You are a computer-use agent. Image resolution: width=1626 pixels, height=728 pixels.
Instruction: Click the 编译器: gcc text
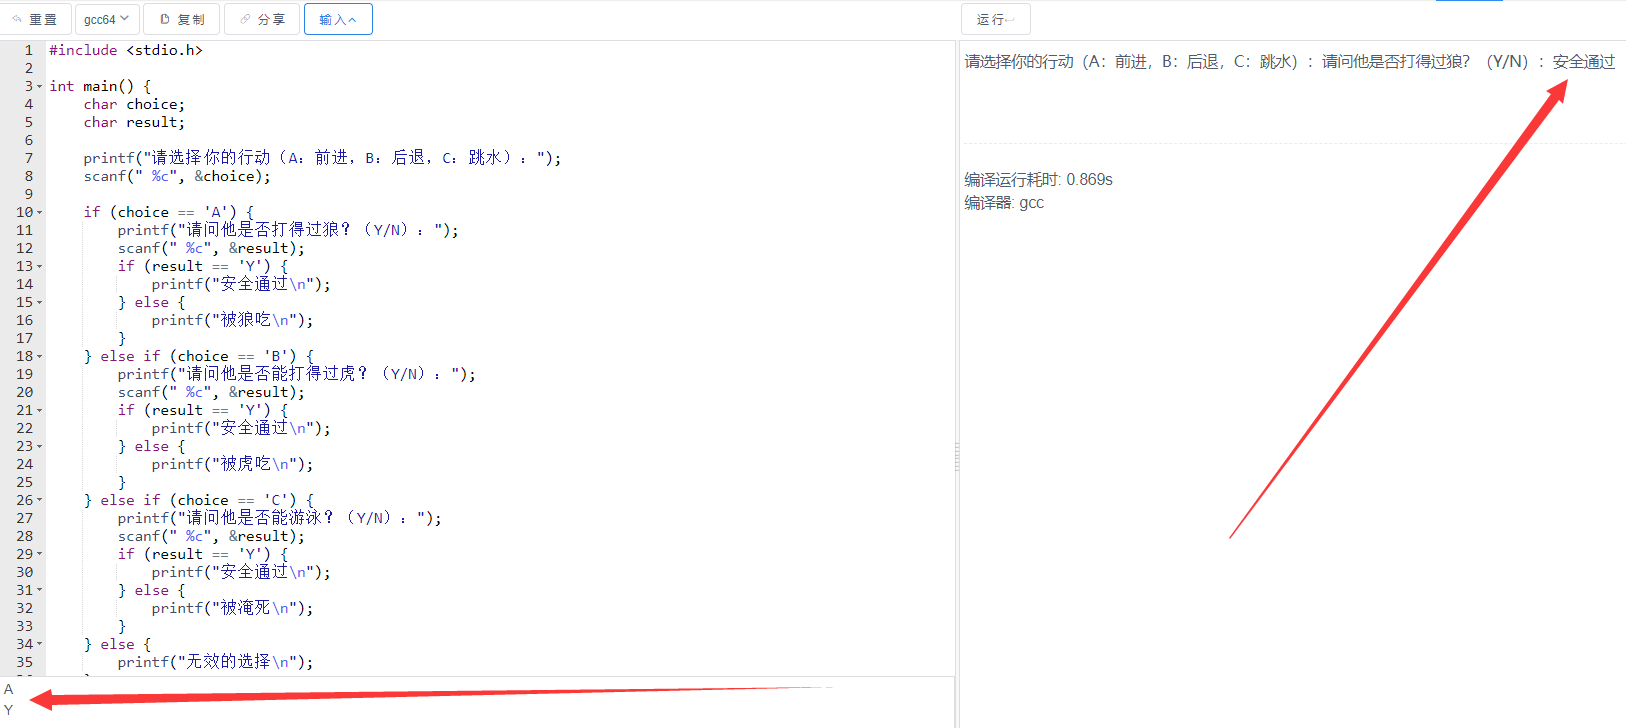pyautogui.click(x=1004, y=203)
